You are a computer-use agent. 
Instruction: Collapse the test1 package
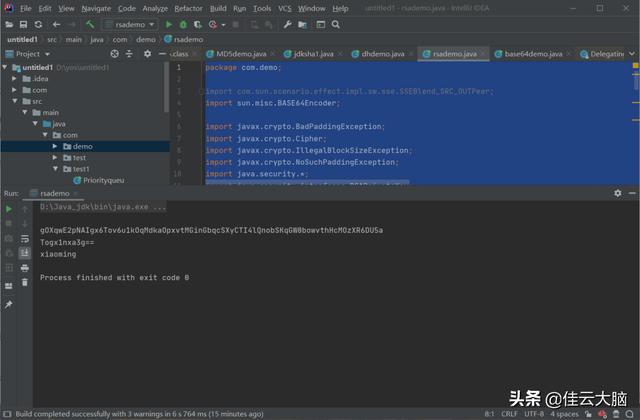coord(55,169)
